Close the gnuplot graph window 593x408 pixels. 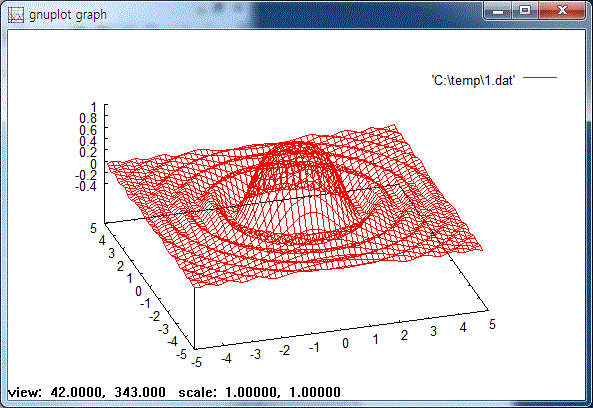pos(562,11)
